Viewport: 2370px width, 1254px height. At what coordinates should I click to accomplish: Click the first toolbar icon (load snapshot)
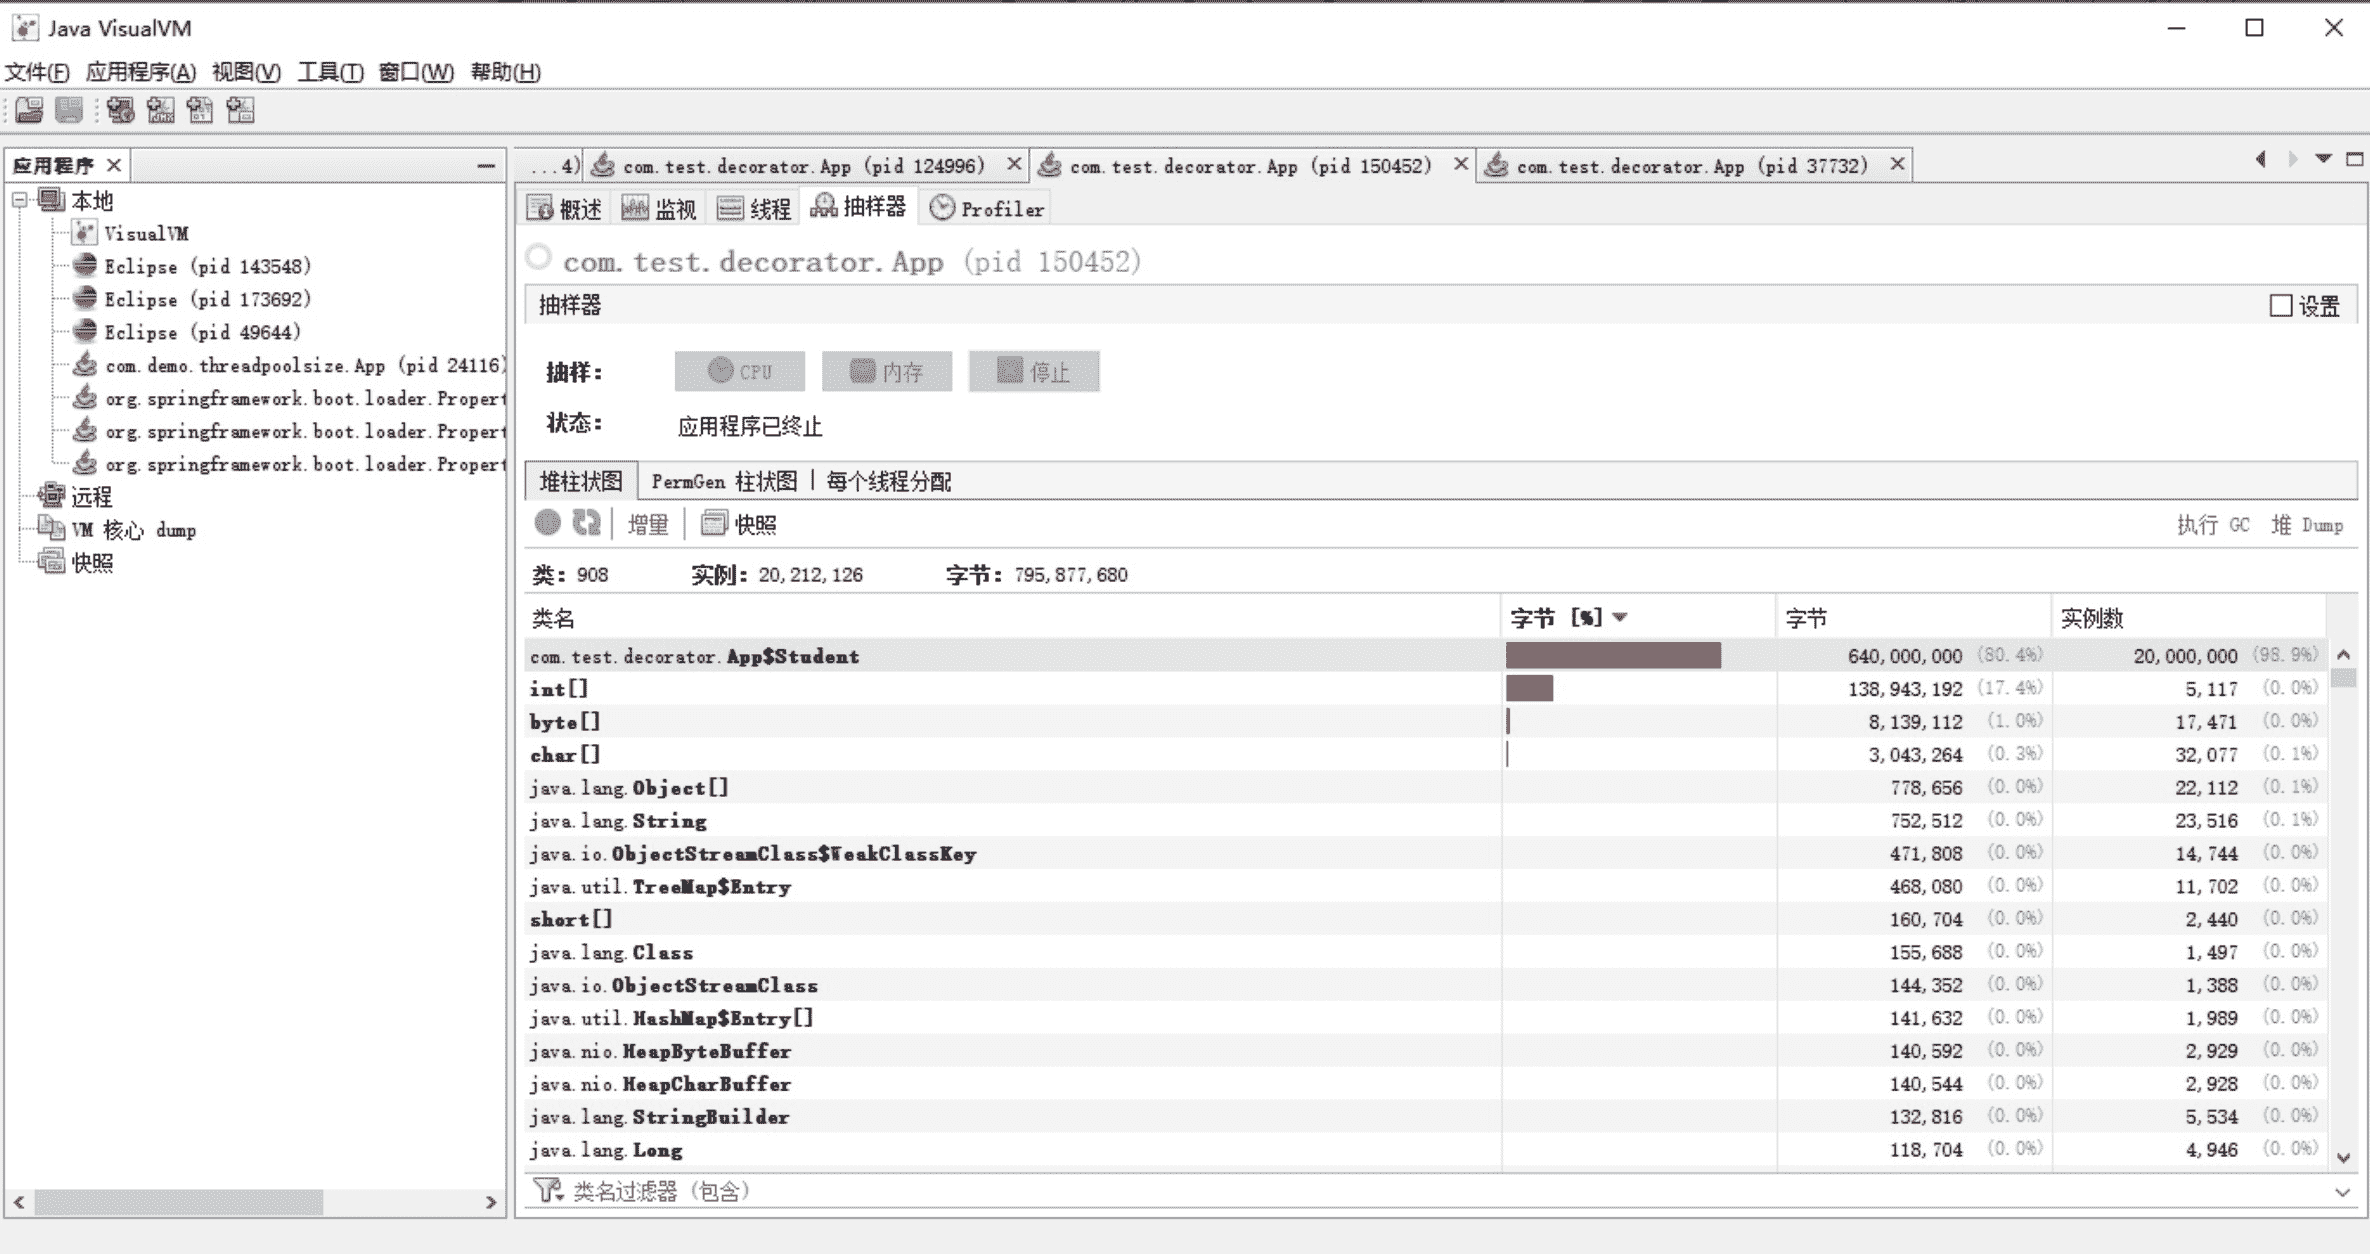tap(29, 110)
